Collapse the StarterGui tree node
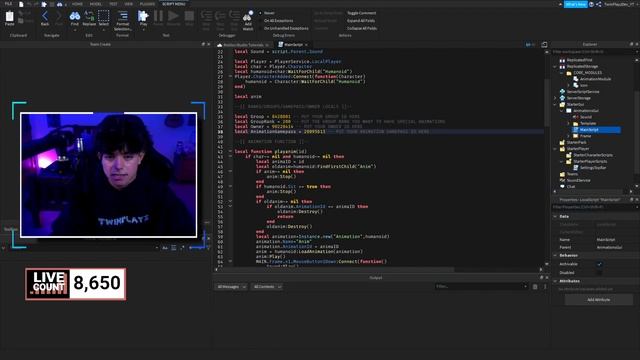The height and width of the screenshot is (360, 640). click(x=555, y=104)
